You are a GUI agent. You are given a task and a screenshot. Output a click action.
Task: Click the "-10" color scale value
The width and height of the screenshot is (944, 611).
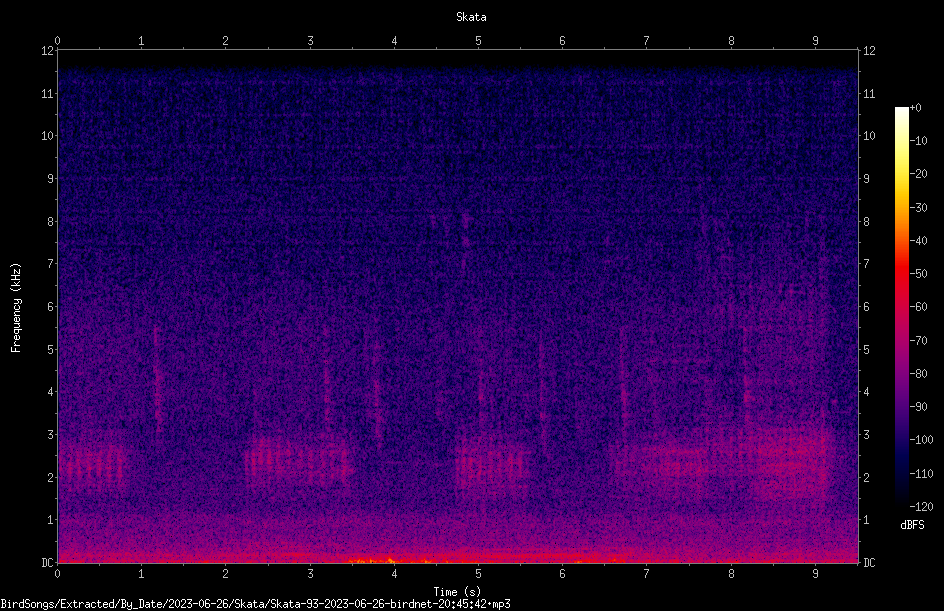pos(918,141)
